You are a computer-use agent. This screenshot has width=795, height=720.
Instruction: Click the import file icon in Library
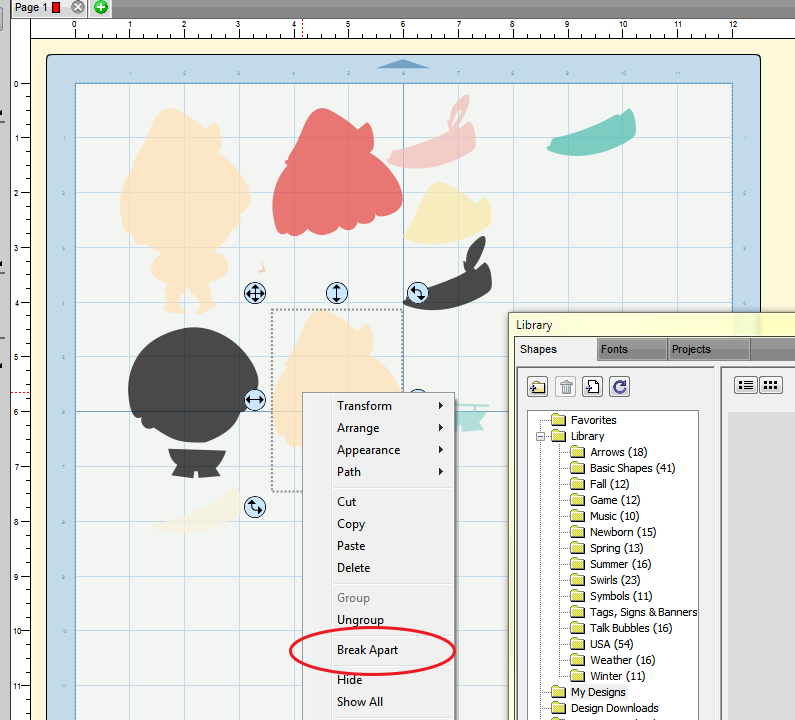coord(592,387)
